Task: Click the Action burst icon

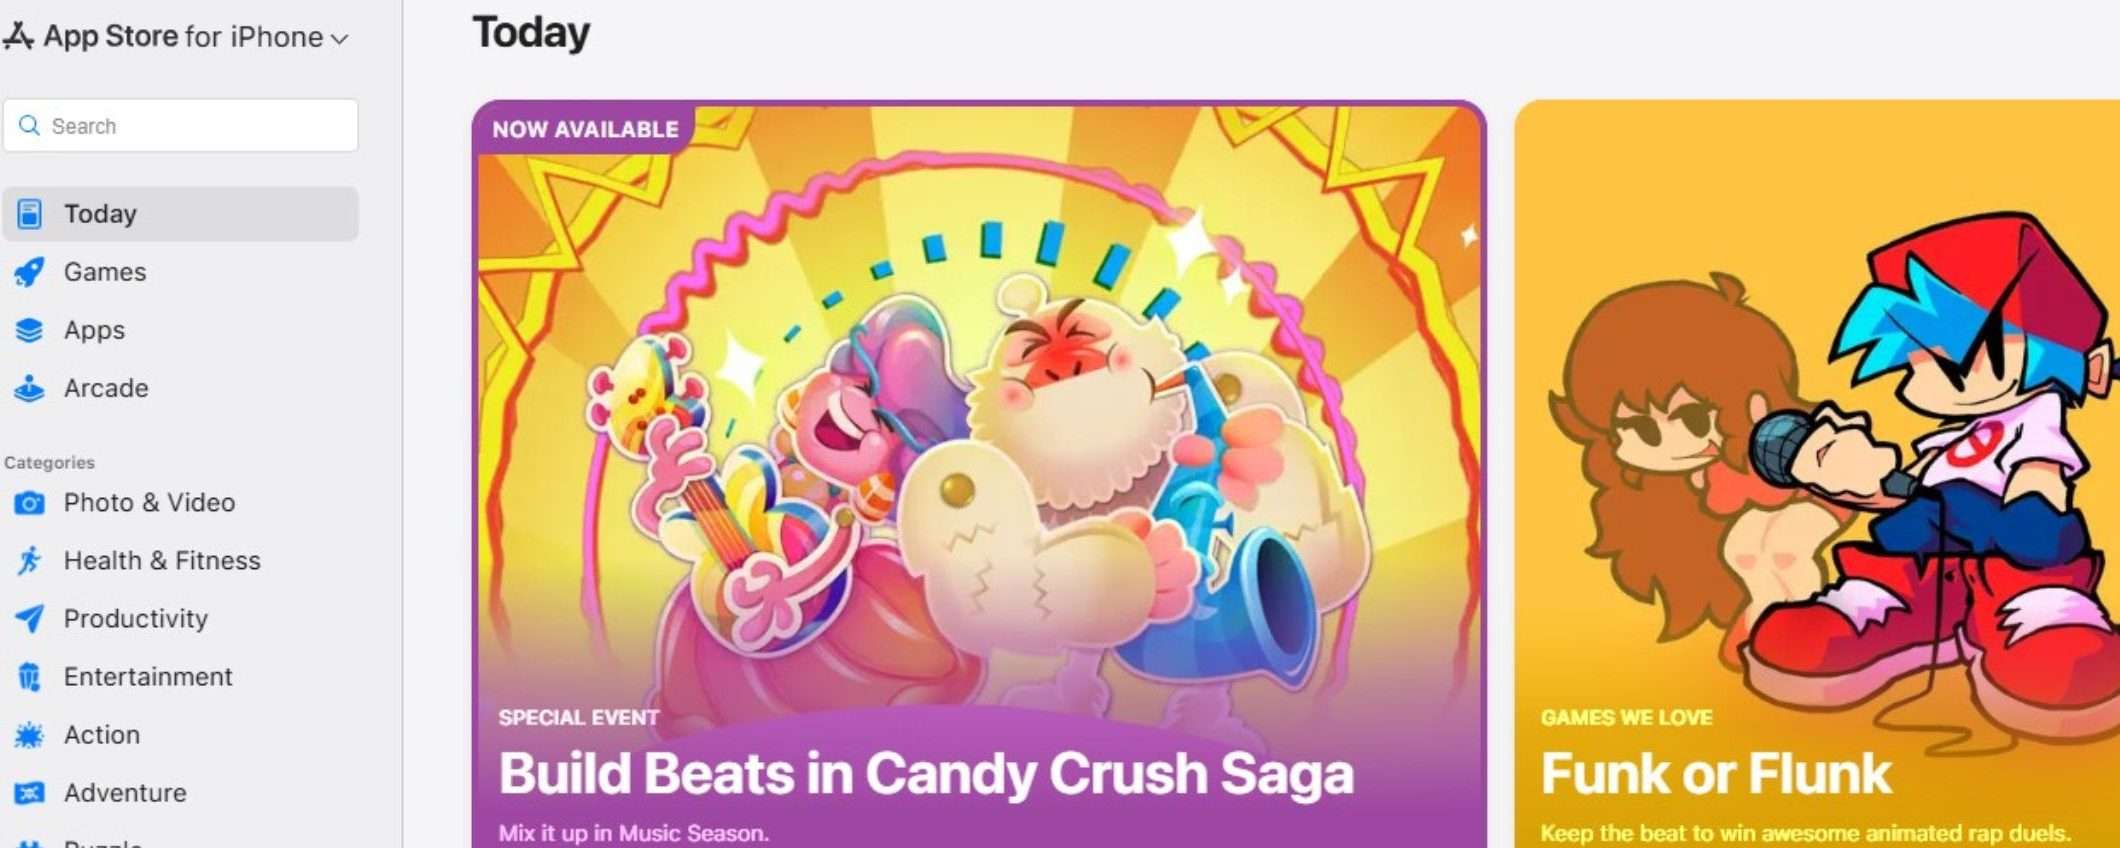Action: coord(29,735)
